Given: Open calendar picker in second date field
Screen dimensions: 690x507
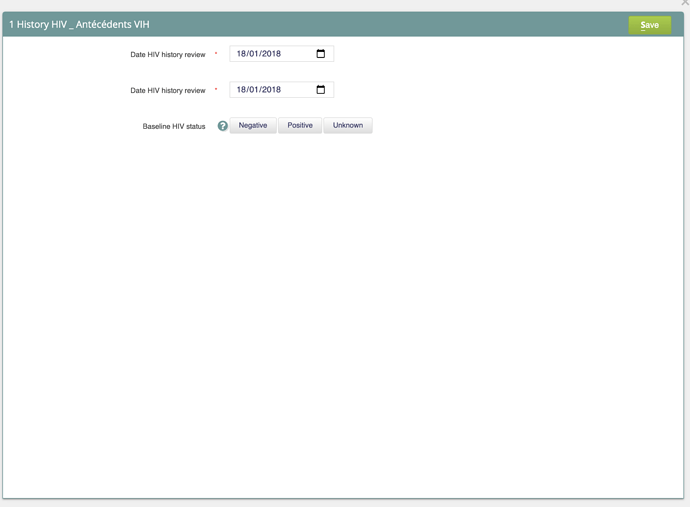Looking at the screenshot, I should point(321,90).
